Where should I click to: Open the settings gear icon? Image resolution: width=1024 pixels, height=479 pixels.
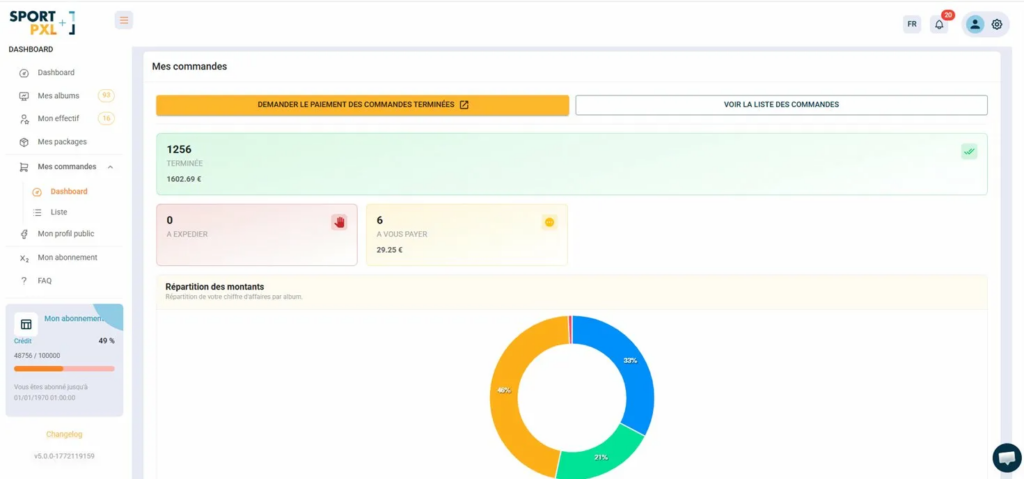[x=997, y=24]
